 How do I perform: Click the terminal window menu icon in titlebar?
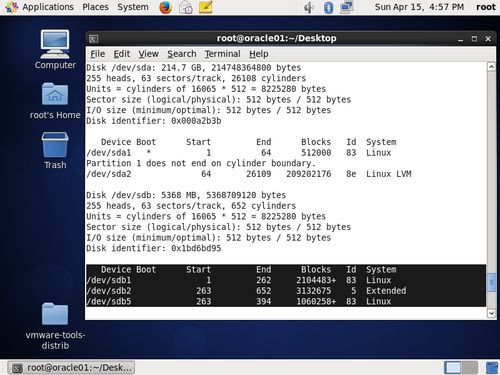point(94,39)
